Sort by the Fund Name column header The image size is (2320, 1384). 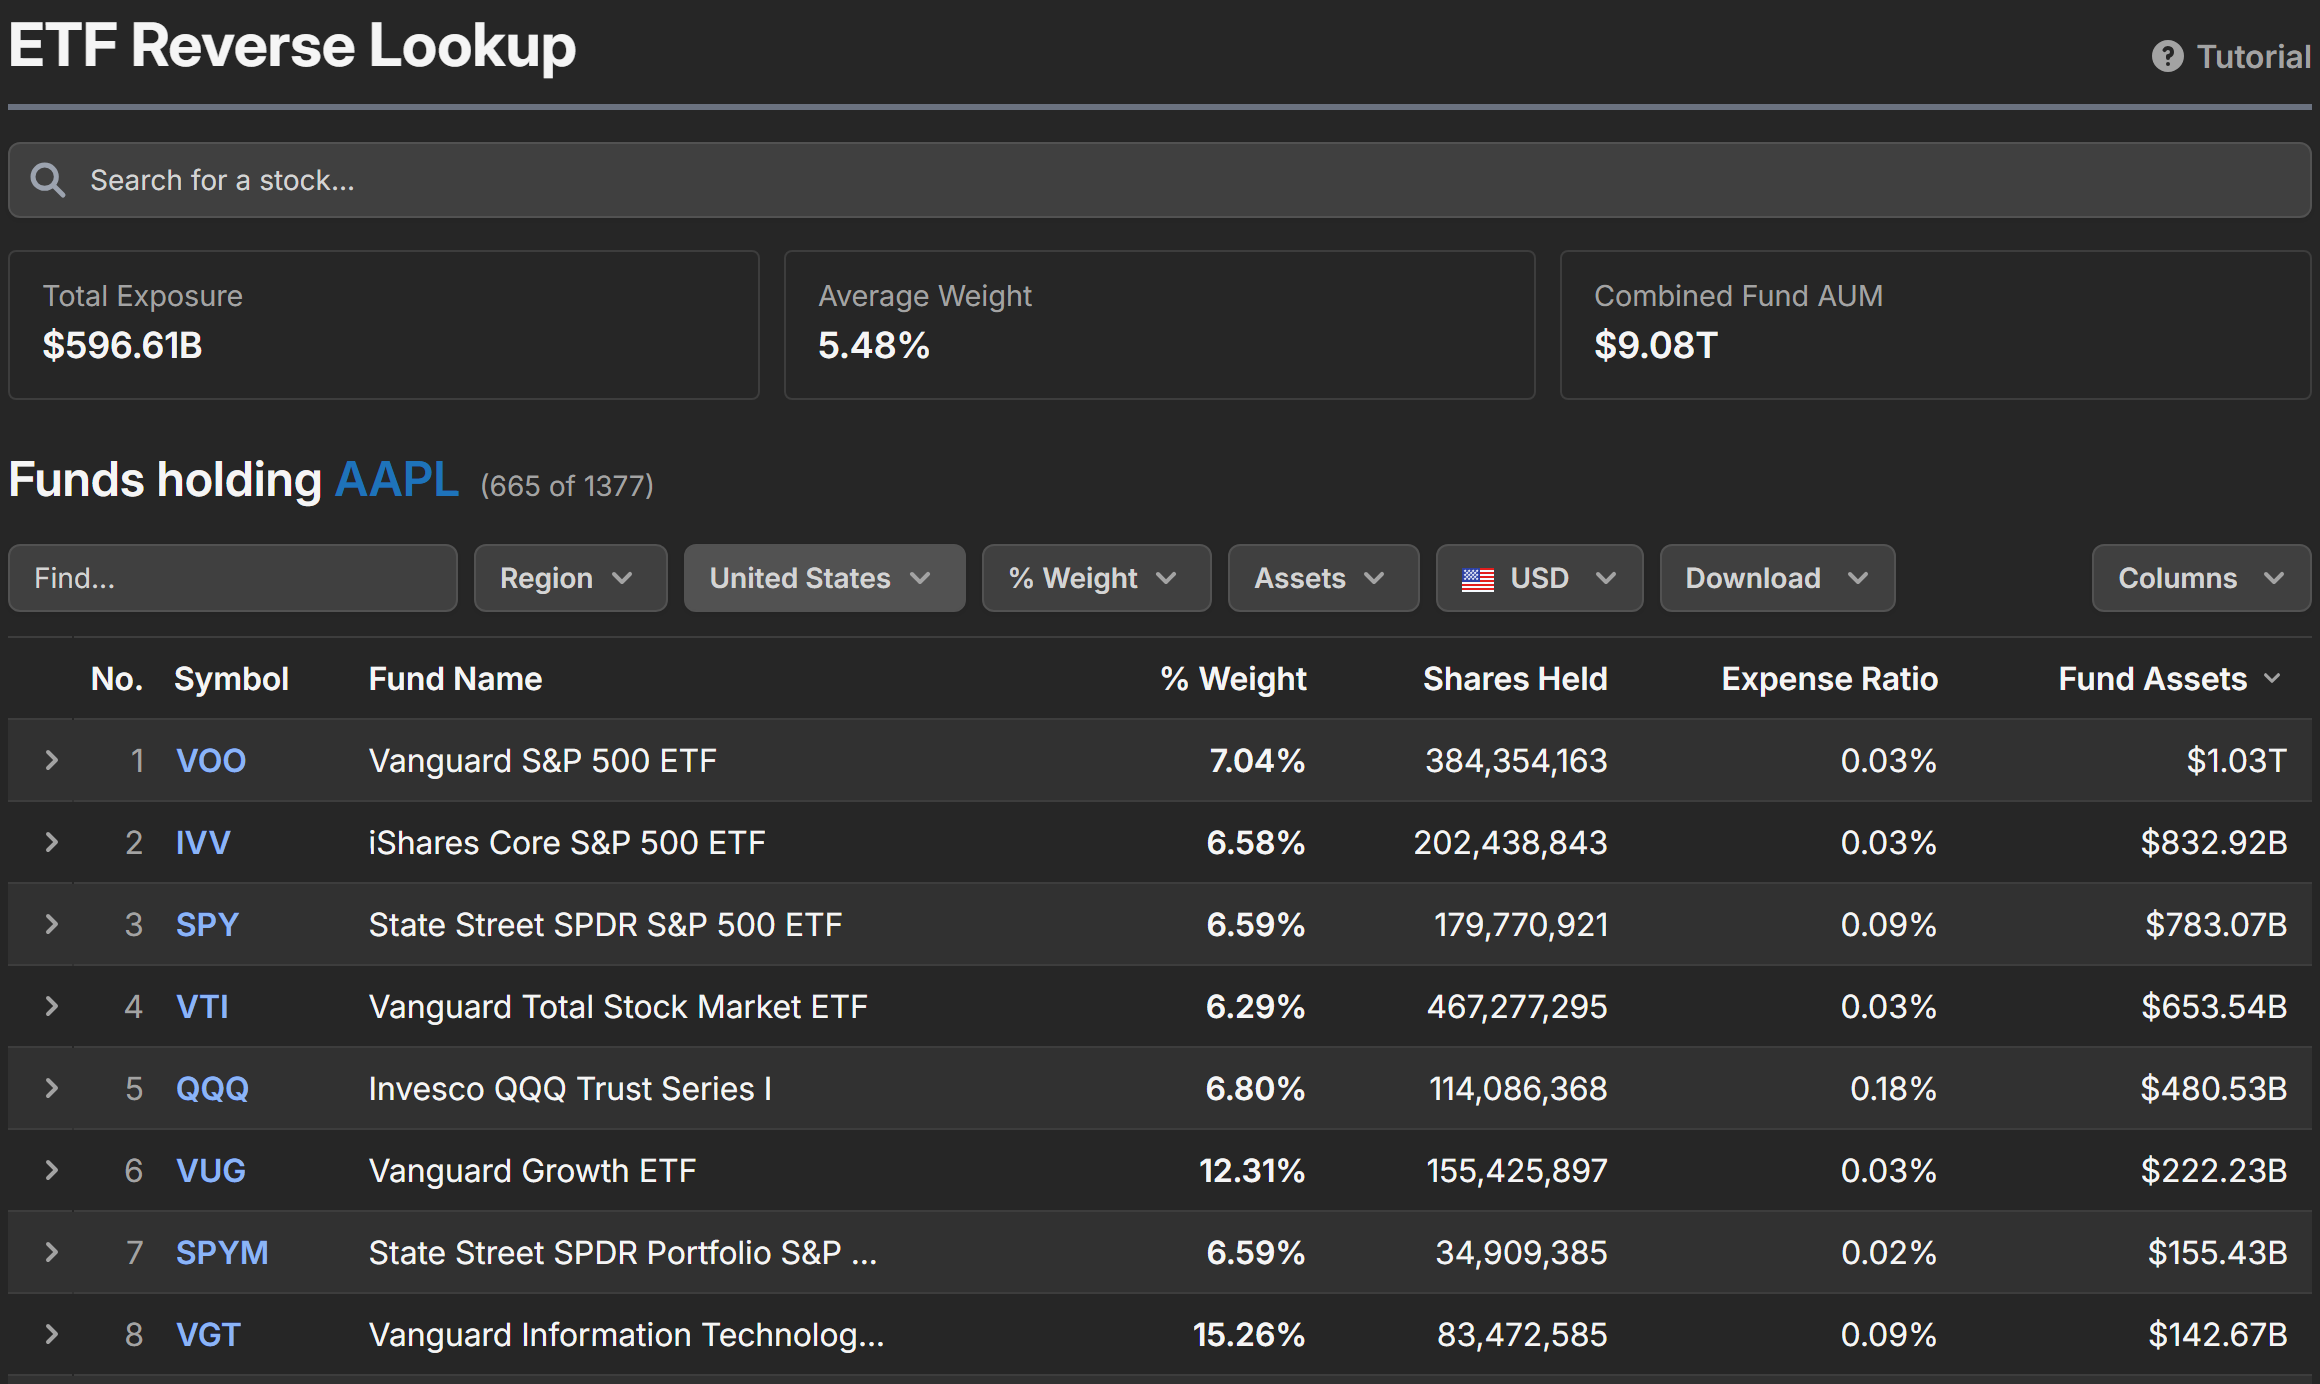pos(455,679)
